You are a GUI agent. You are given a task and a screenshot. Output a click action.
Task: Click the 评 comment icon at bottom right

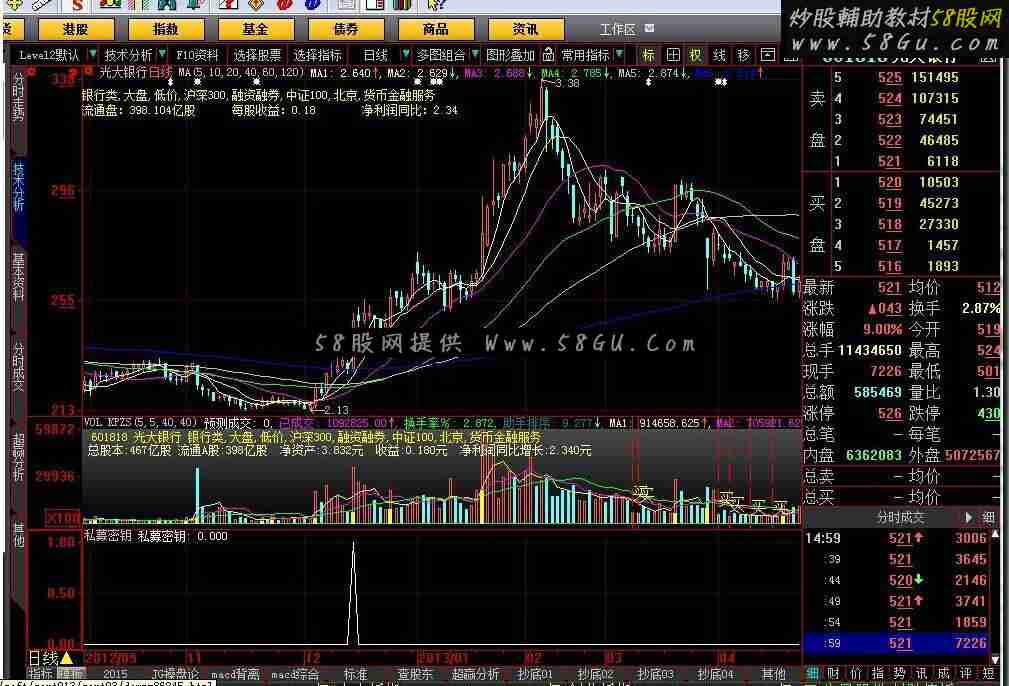(965, 674)
